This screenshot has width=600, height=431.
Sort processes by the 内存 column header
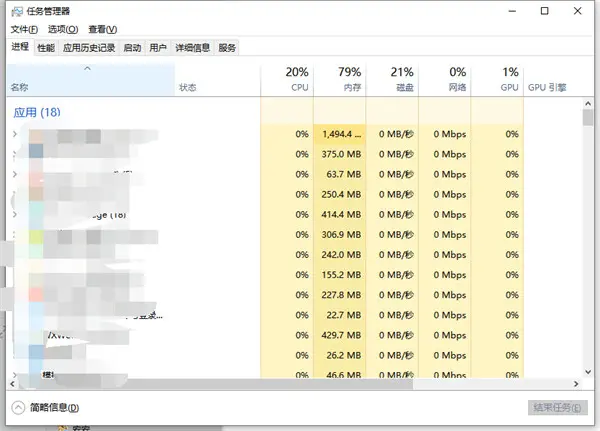[348, 80]
